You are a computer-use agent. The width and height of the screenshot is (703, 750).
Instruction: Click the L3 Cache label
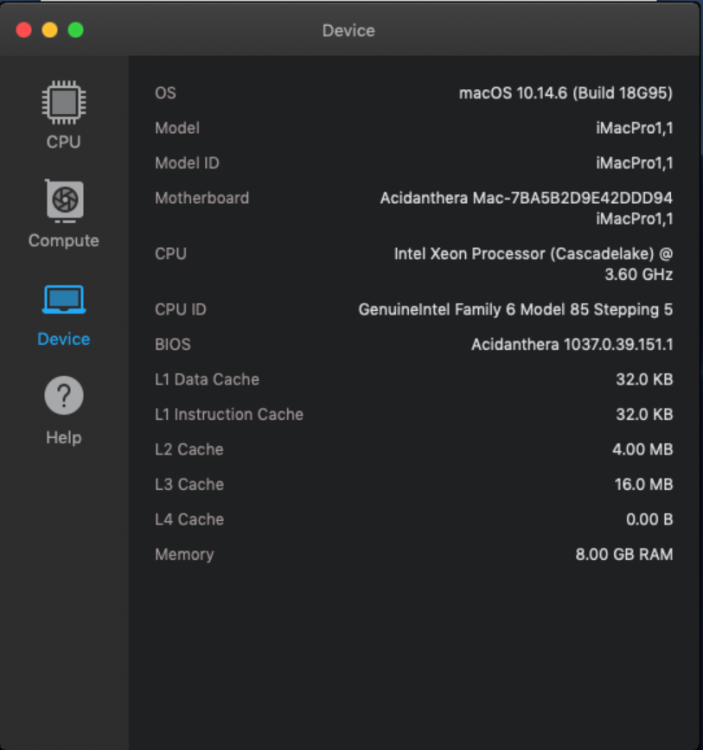[189, 484]
